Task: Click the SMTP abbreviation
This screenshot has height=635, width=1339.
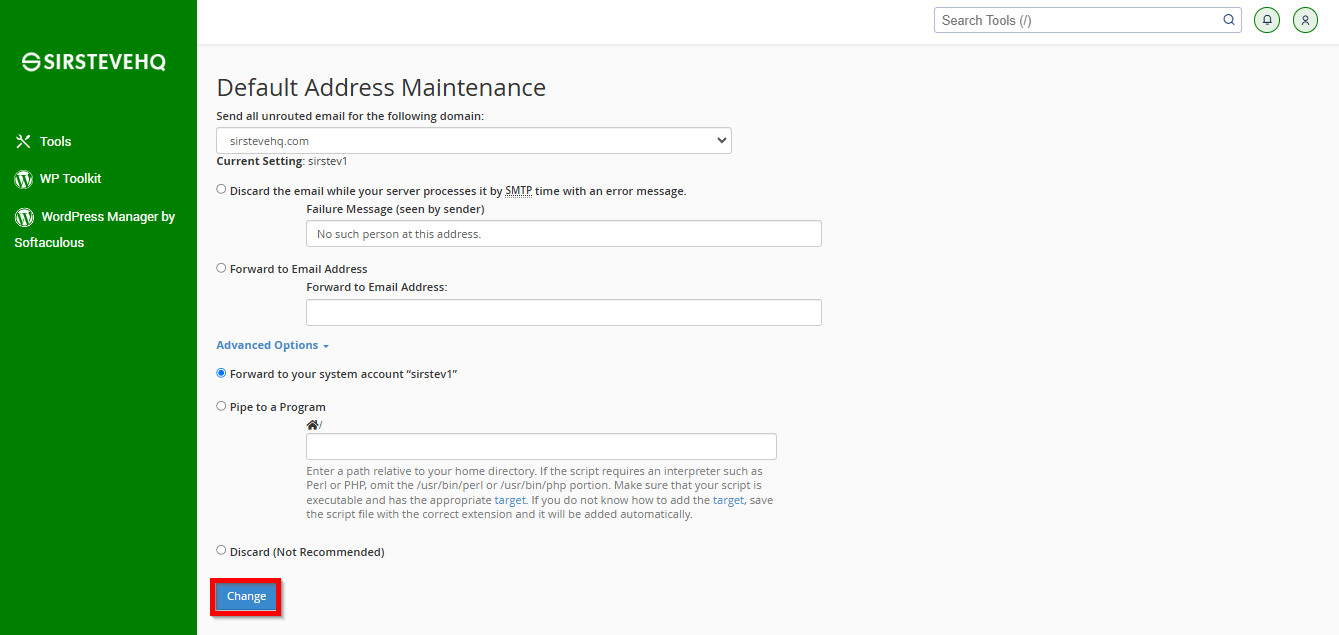Action: (519, 191)
